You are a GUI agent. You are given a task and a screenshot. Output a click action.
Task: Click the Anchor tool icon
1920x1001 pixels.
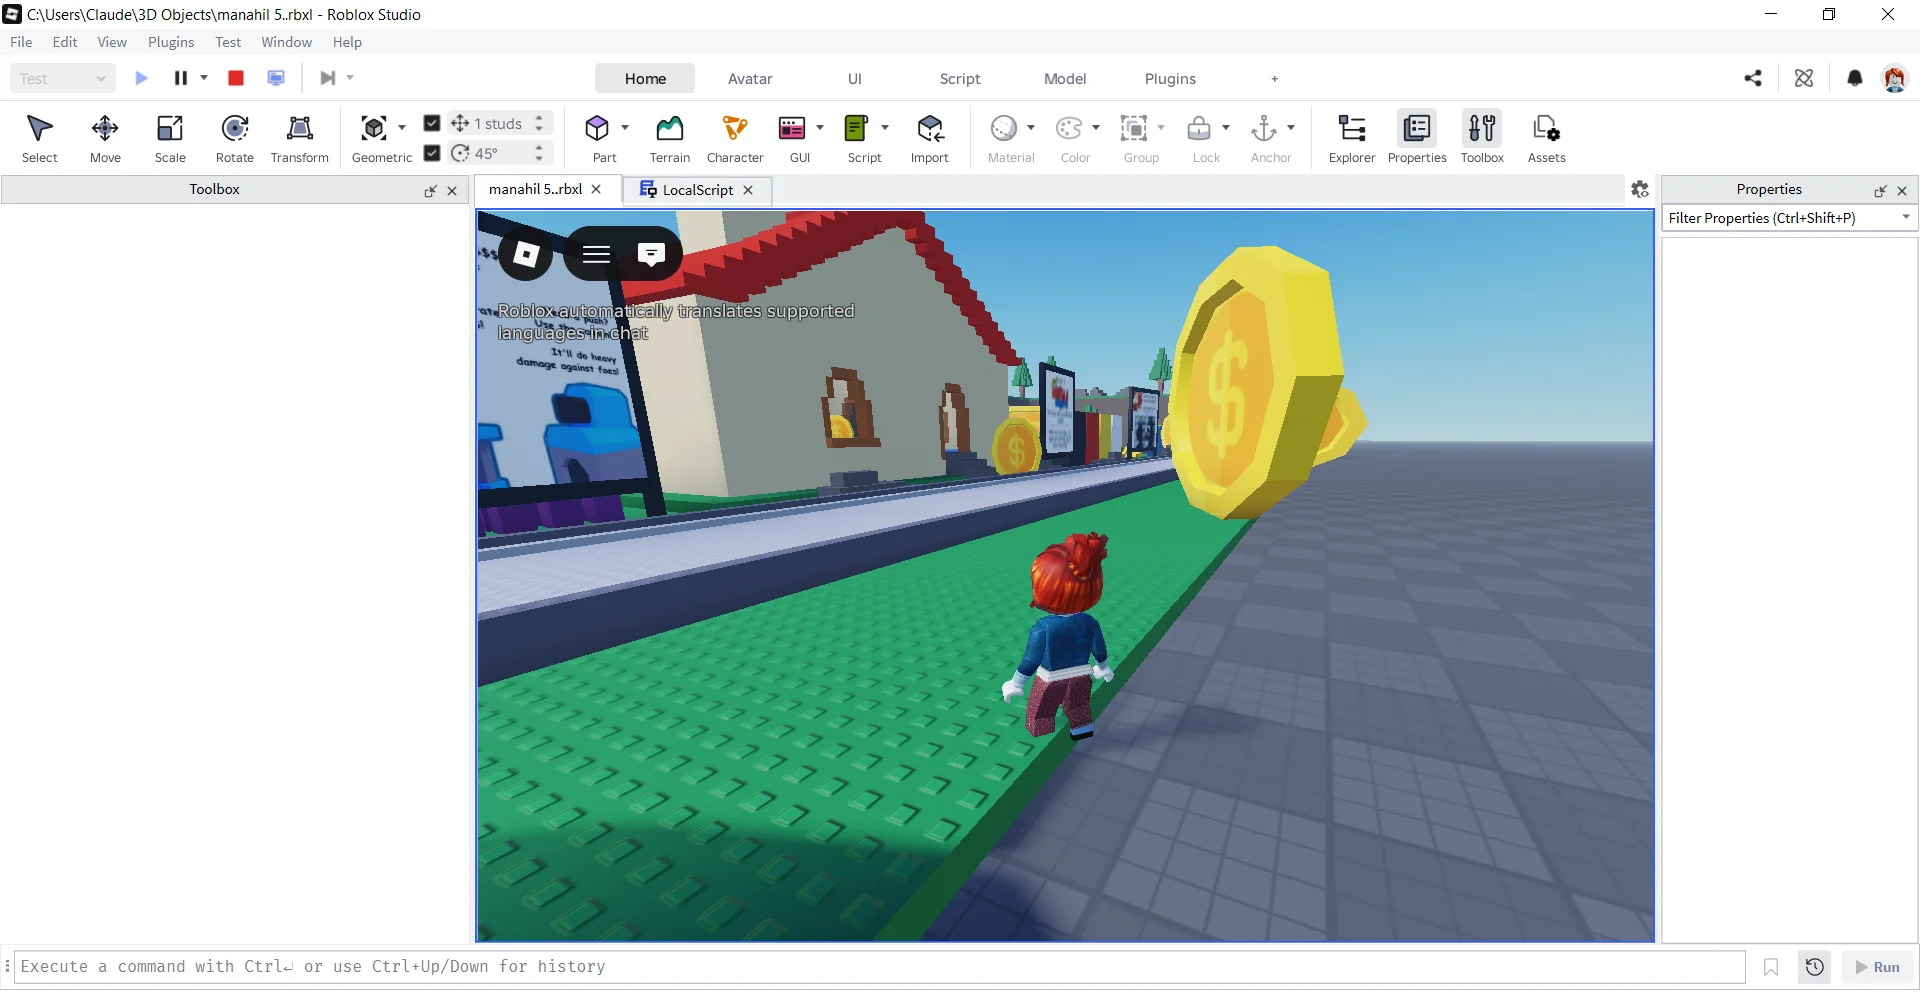(1264, 128)
